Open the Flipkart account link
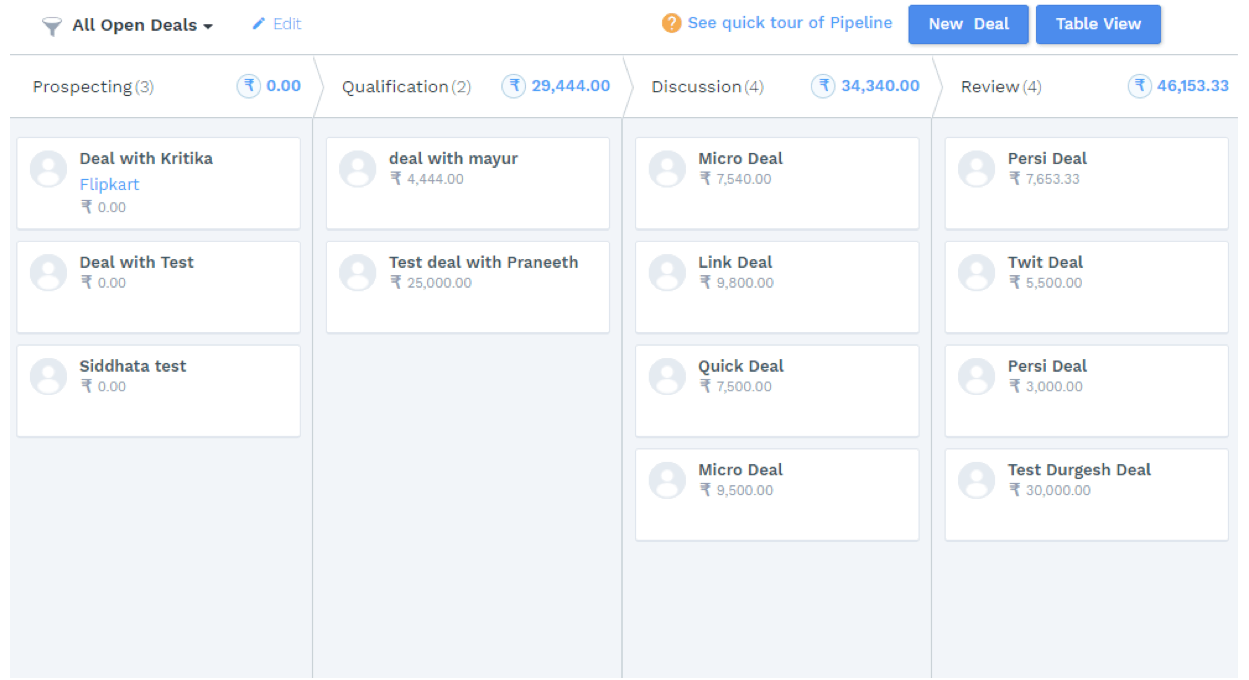 109,184
